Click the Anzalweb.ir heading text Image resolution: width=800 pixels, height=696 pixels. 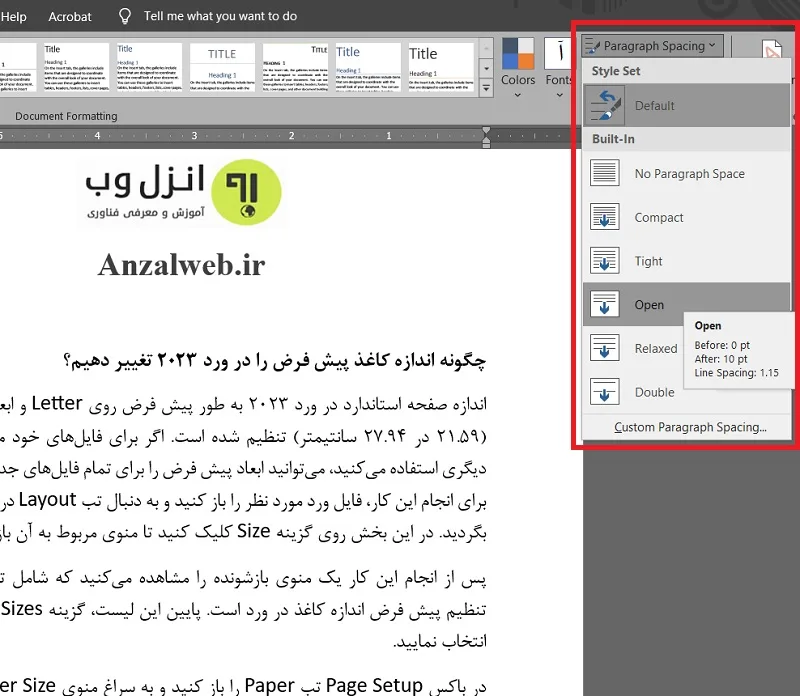pos(181,265)
